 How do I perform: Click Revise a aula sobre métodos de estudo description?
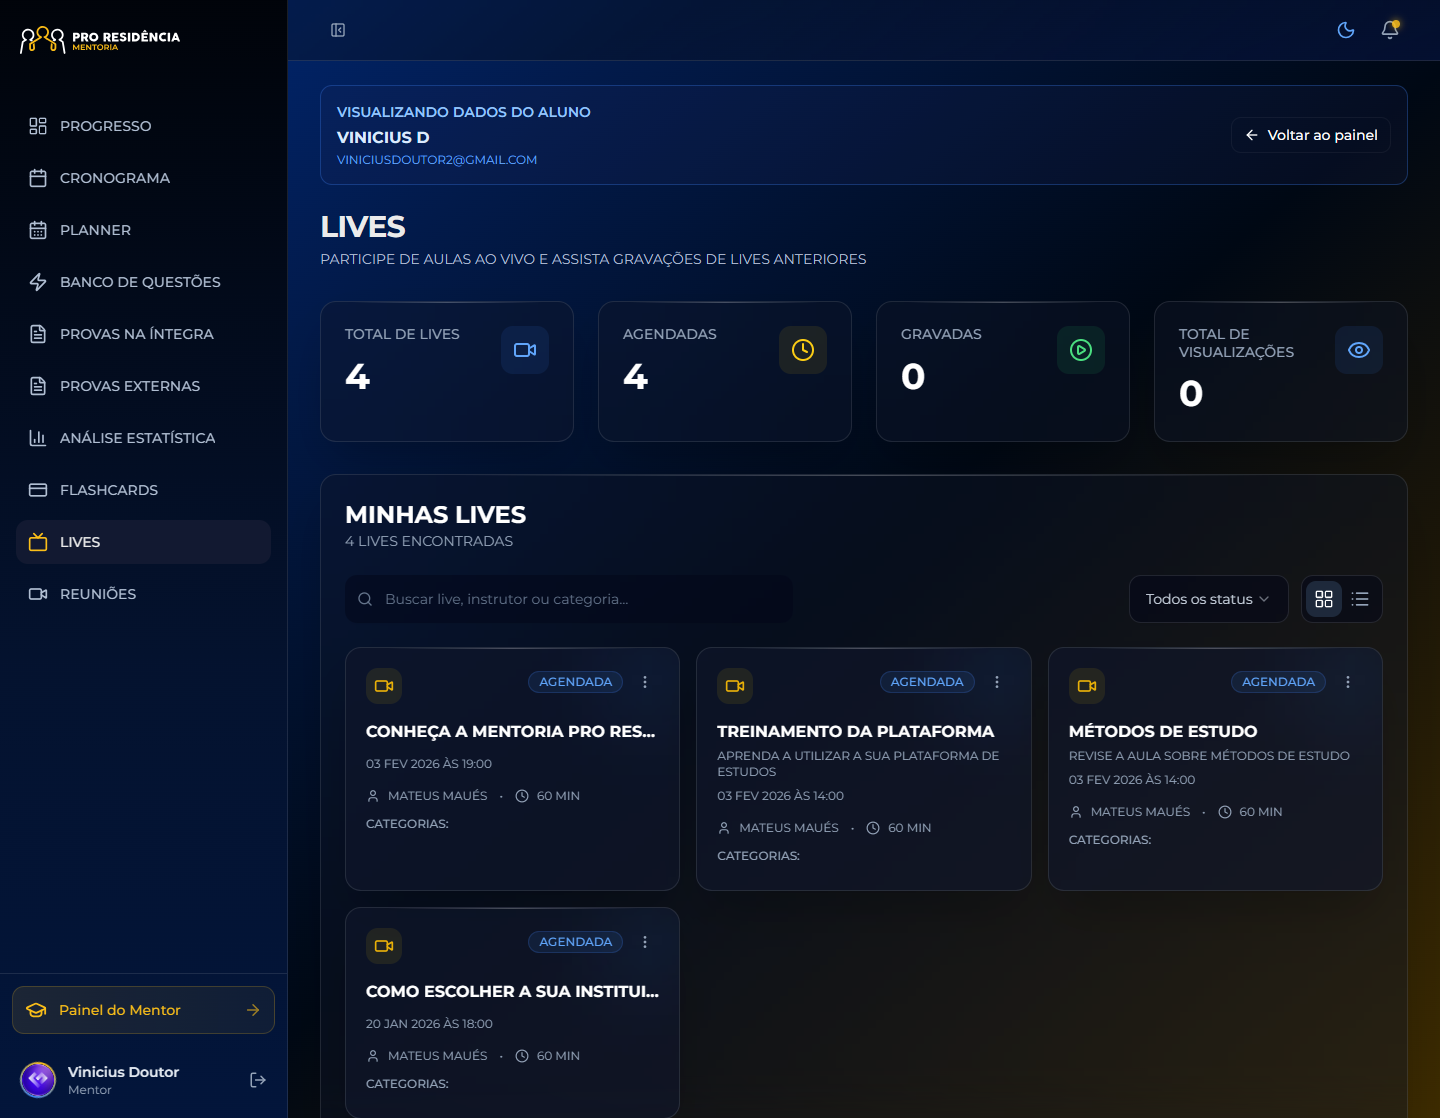[x=1209, y=756]
